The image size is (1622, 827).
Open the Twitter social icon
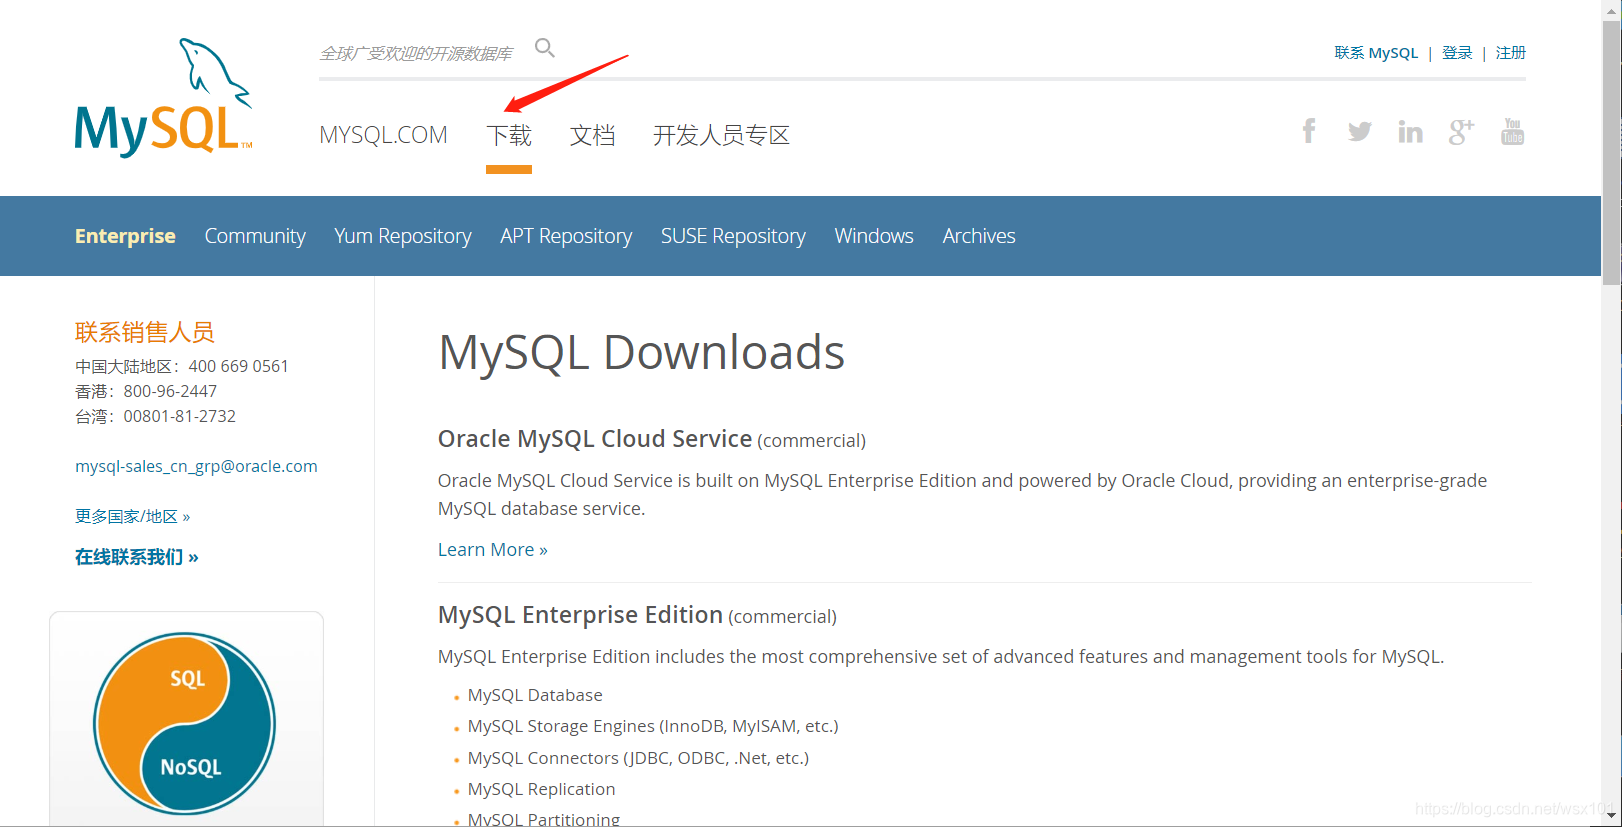pyautogui.click(x=1359, y=131)
